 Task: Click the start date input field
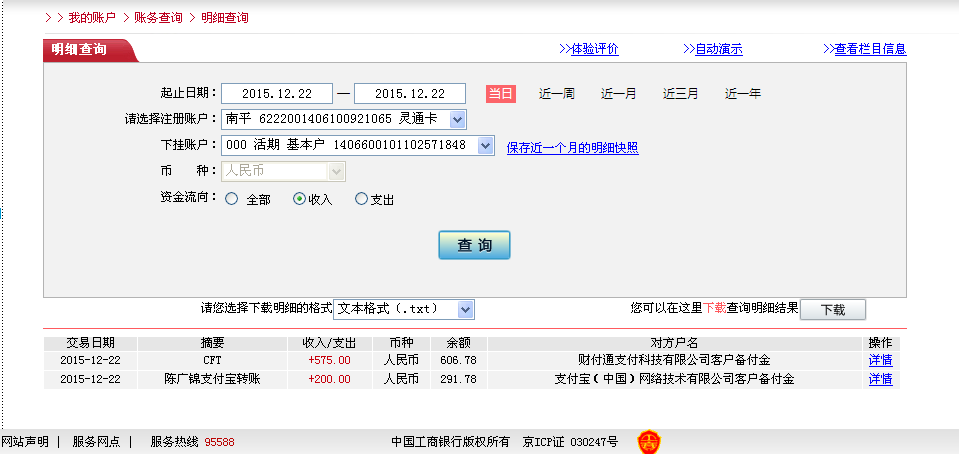tap(276, 94)
